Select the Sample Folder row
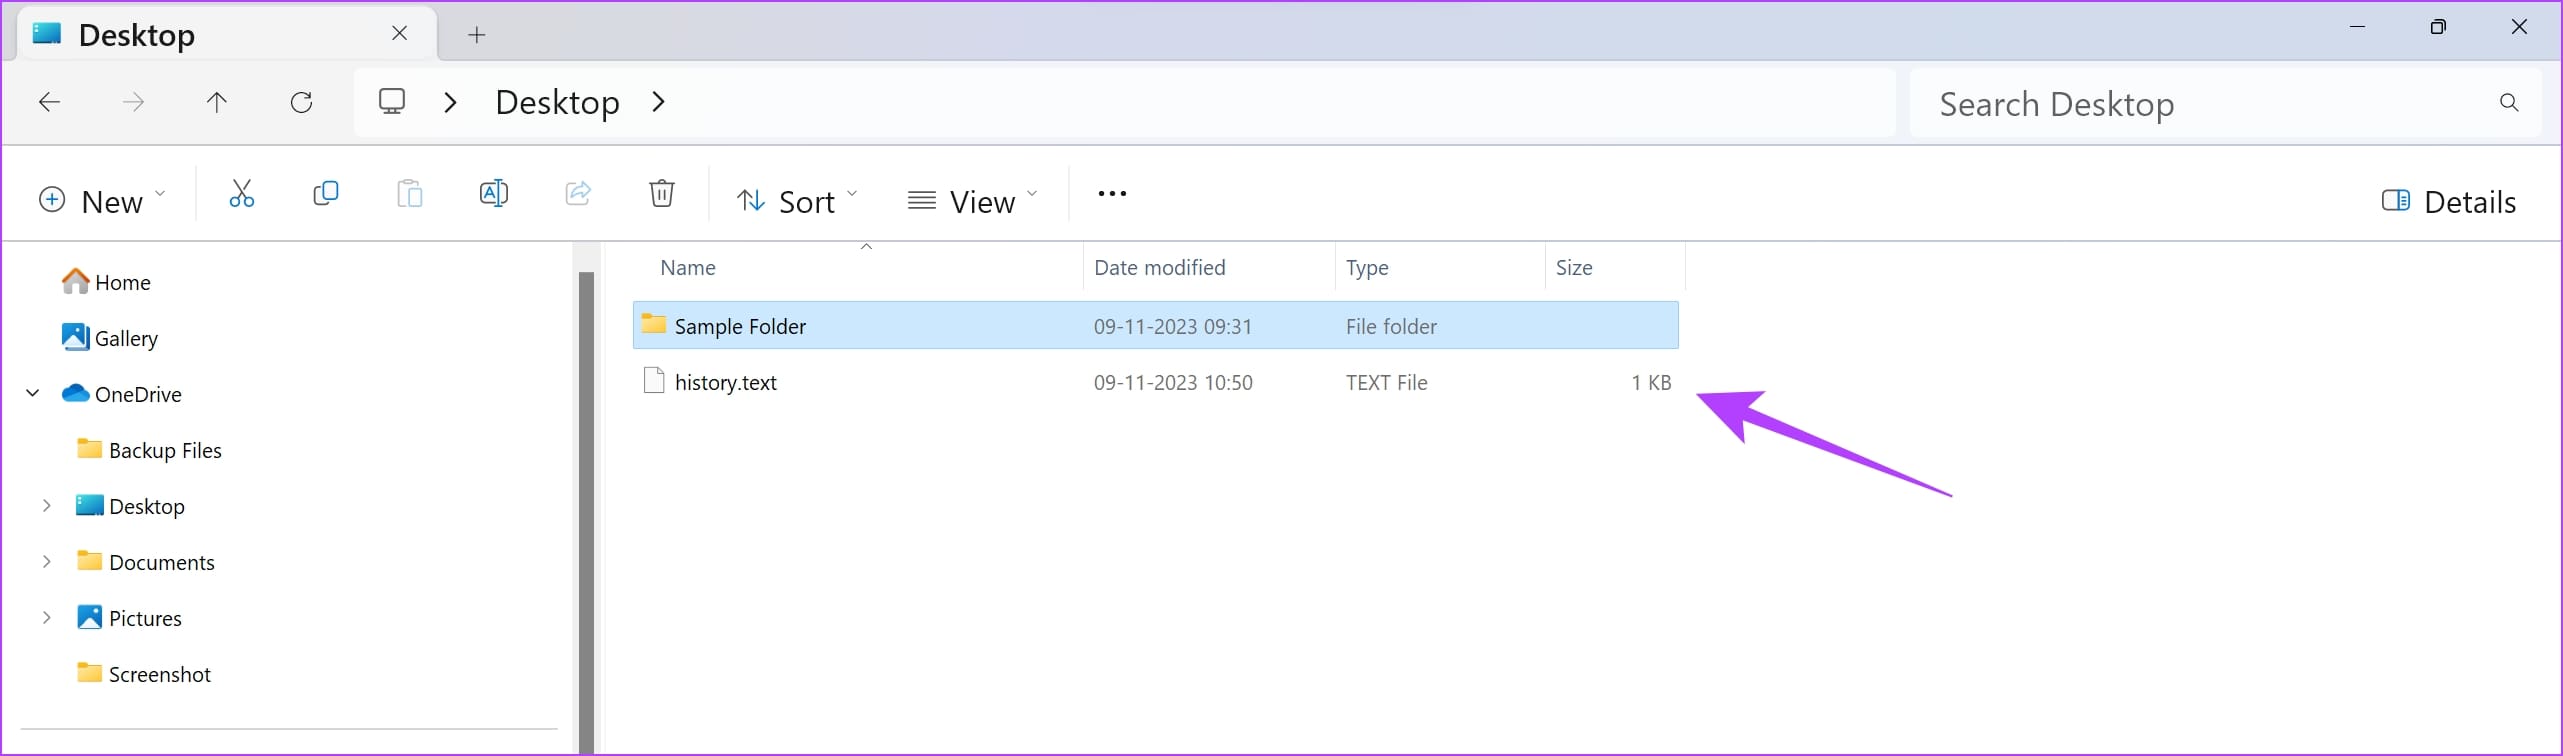Screen dimensions: 2563x756 tap(1156, 325)
